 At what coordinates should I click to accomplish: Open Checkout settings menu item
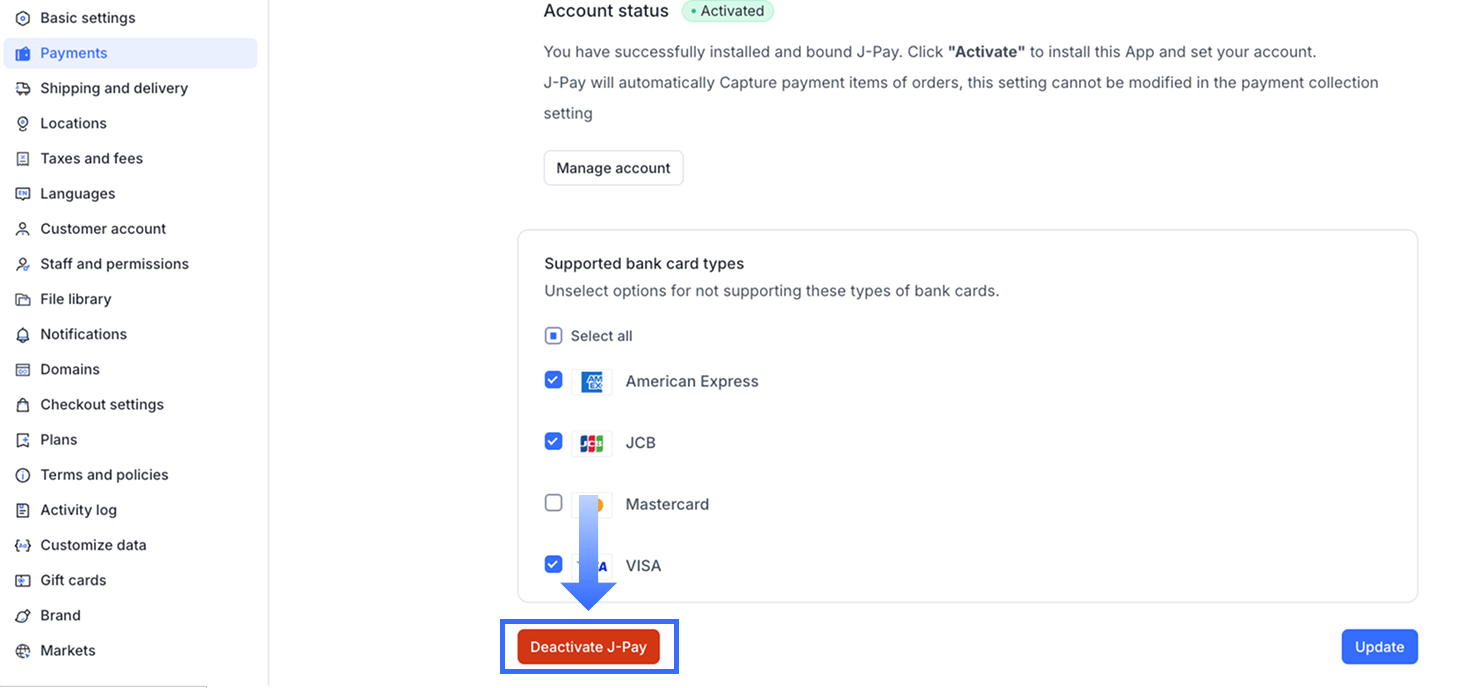tap(101, 404)
